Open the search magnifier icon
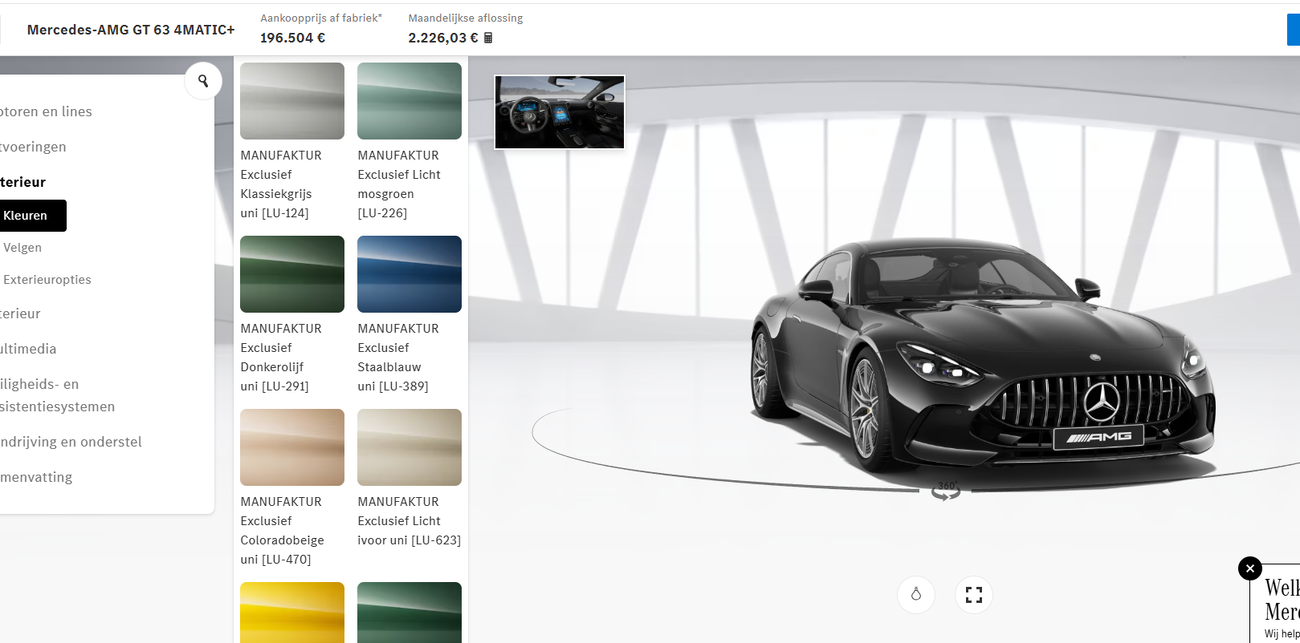This screenshot has width=1300, height=643. click(x=203, y=81)
